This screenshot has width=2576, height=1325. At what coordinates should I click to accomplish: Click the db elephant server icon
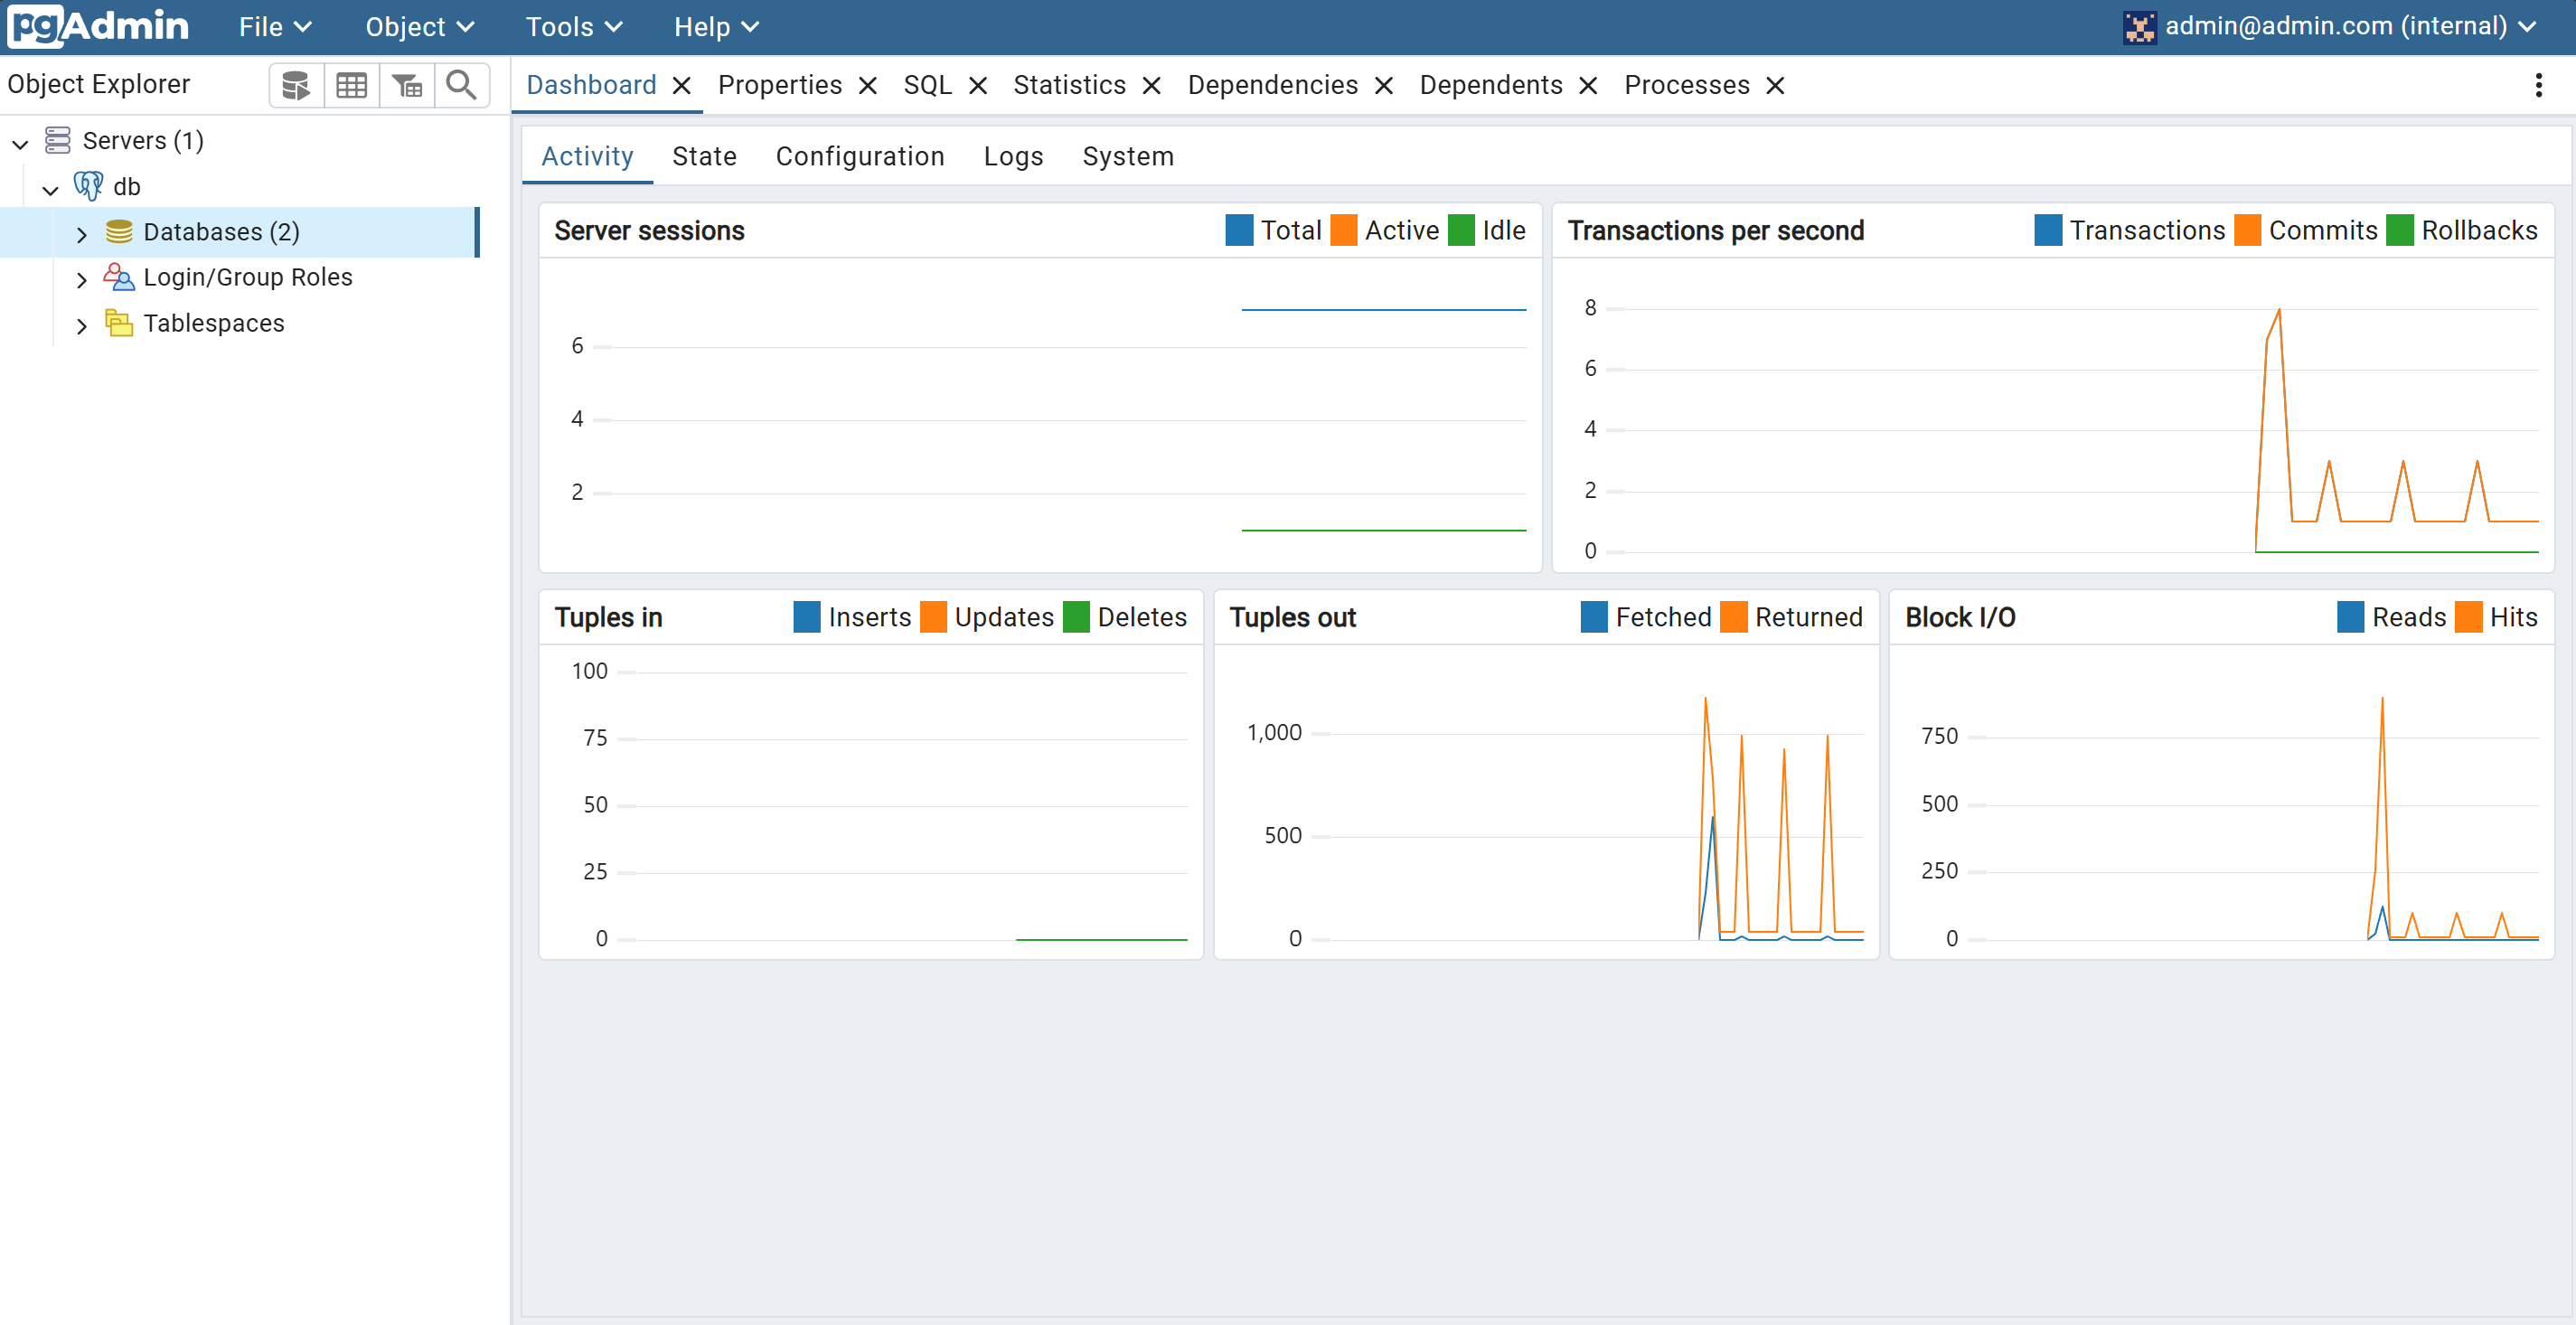[88, 186]
